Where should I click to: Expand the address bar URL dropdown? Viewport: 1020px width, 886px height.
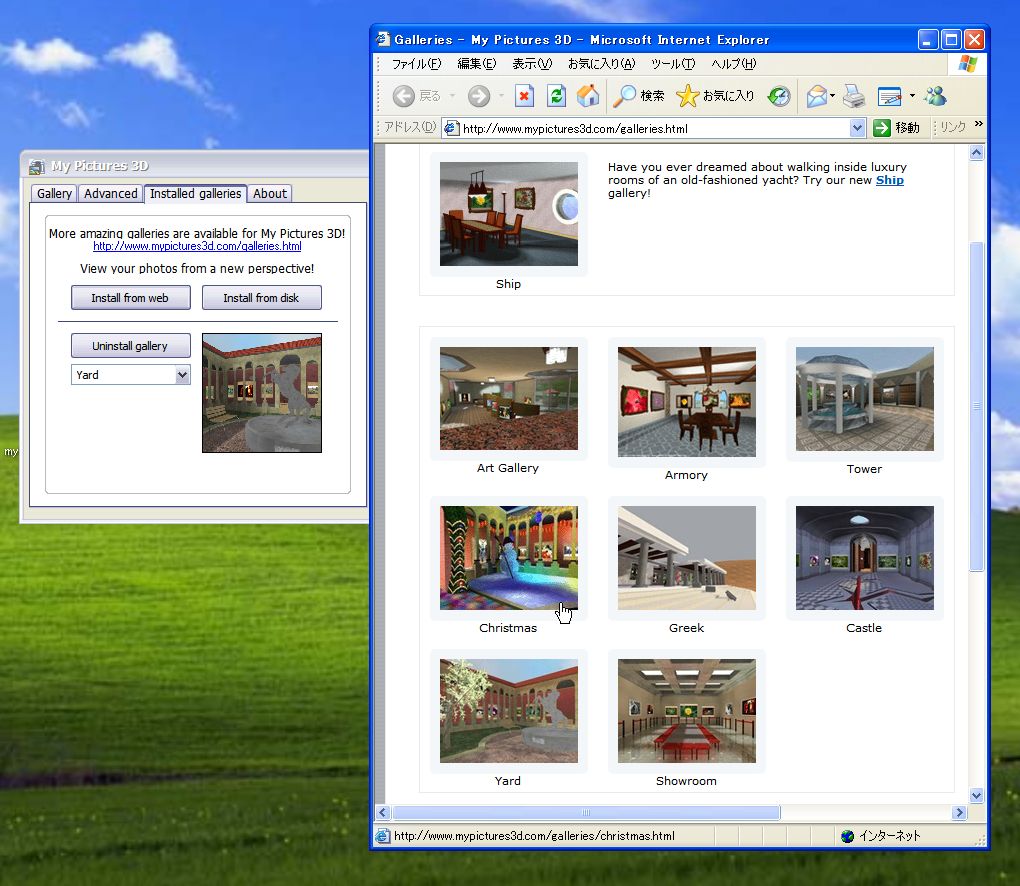tap(857, 128)
